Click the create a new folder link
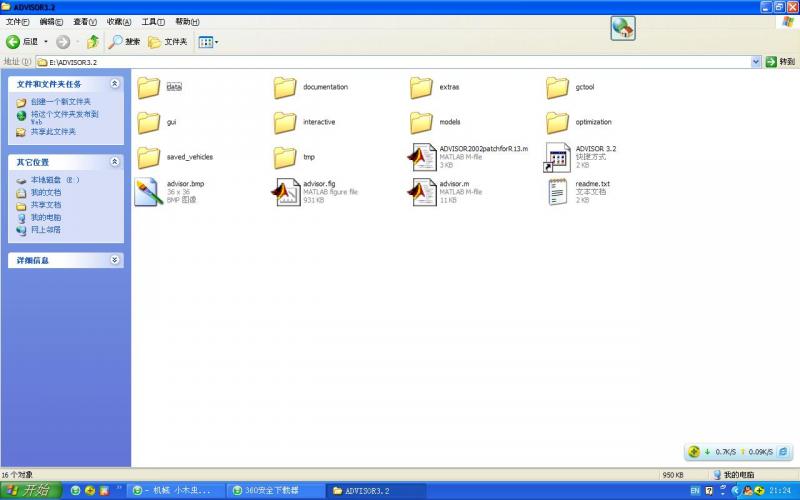Image resolution: width=800 pixels, height=500 pixels. (61, 102)
